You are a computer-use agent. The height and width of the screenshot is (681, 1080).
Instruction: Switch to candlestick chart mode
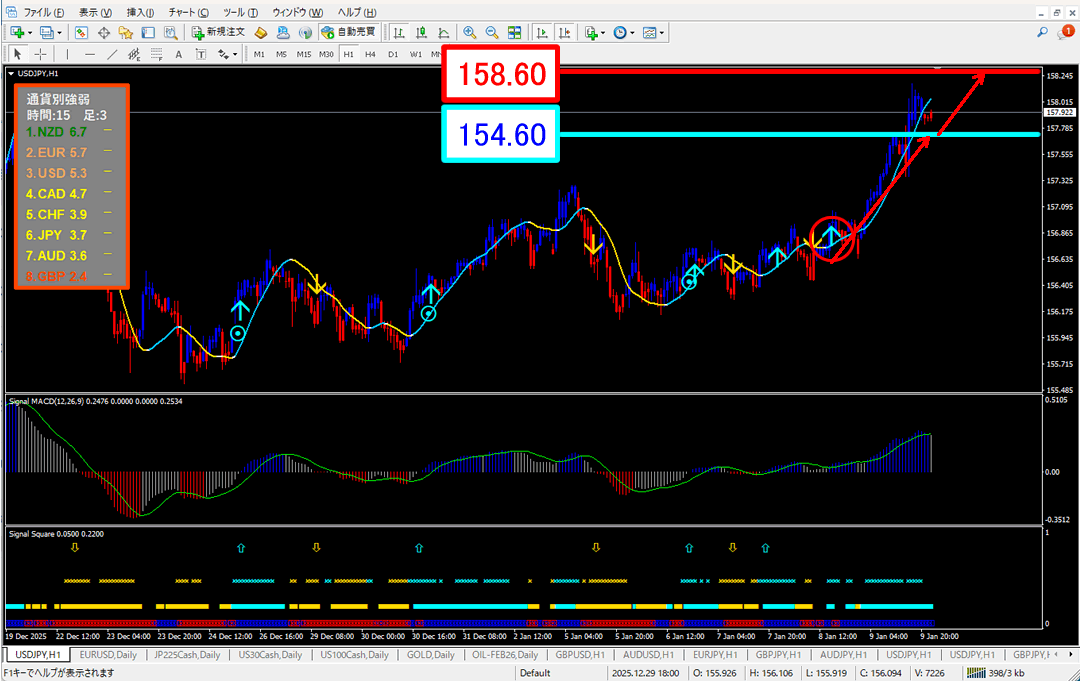tap(419, 32)
